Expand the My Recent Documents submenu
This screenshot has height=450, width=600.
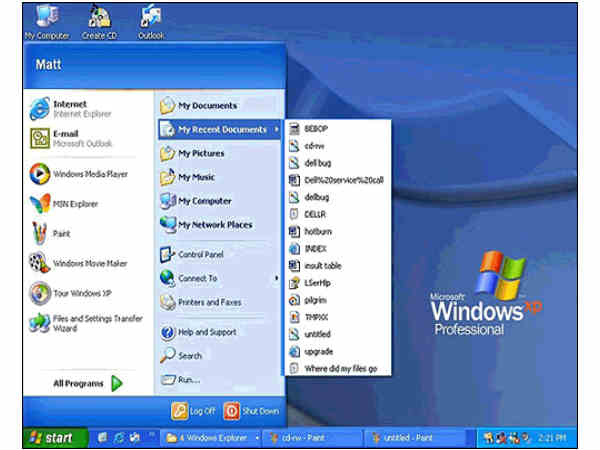pos(220,129)
